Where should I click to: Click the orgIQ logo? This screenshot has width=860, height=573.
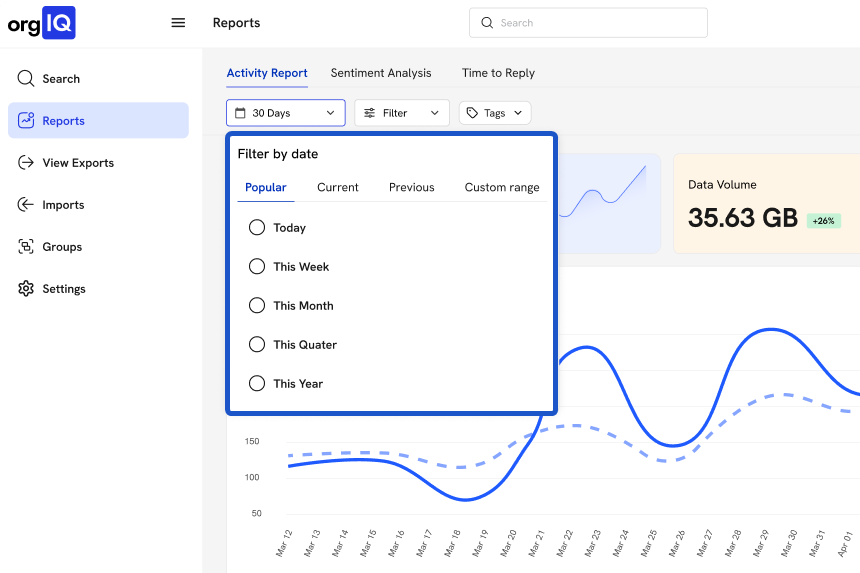point(42,23)
